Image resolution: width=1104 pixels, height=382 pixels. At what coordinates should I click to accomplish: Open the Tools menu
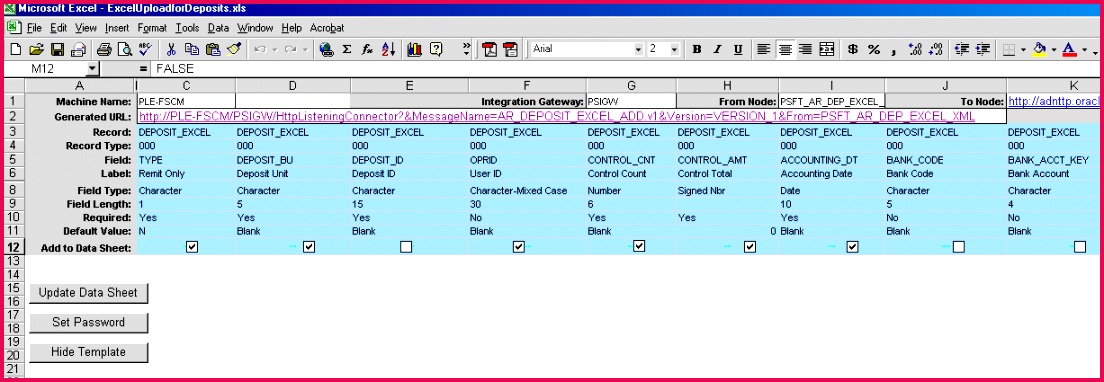187,28
